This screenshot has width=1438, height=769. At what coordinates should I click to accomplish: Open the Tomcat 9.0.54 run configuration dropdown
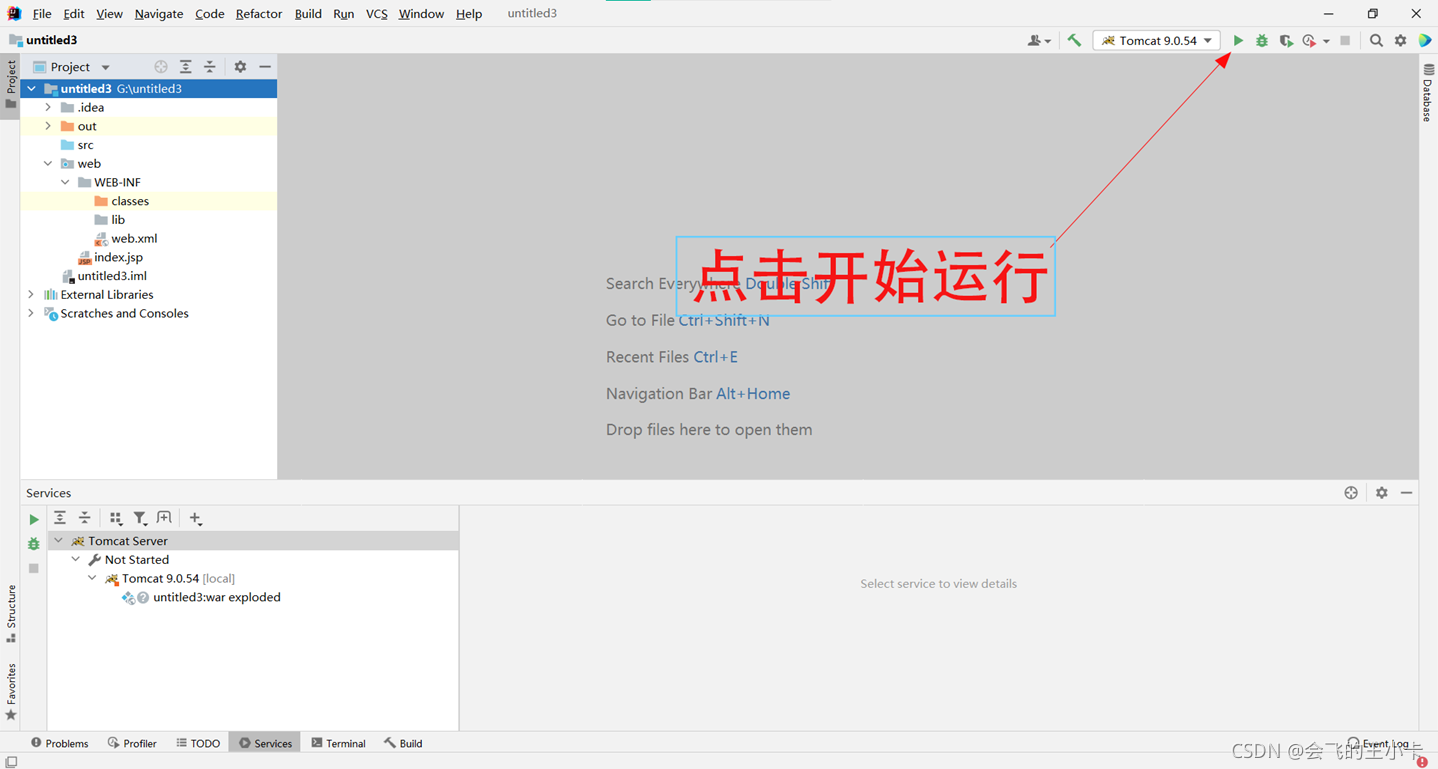1157,41
